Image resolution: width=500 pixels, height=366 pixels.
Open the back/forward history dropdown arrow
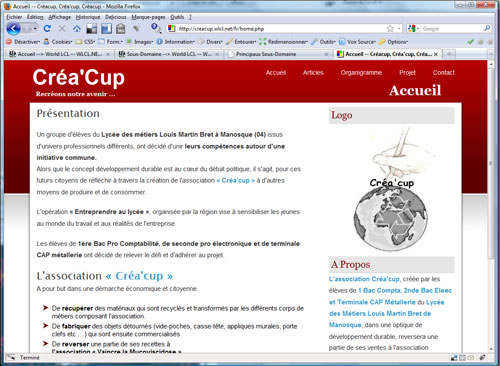click(x=35, y=29)
